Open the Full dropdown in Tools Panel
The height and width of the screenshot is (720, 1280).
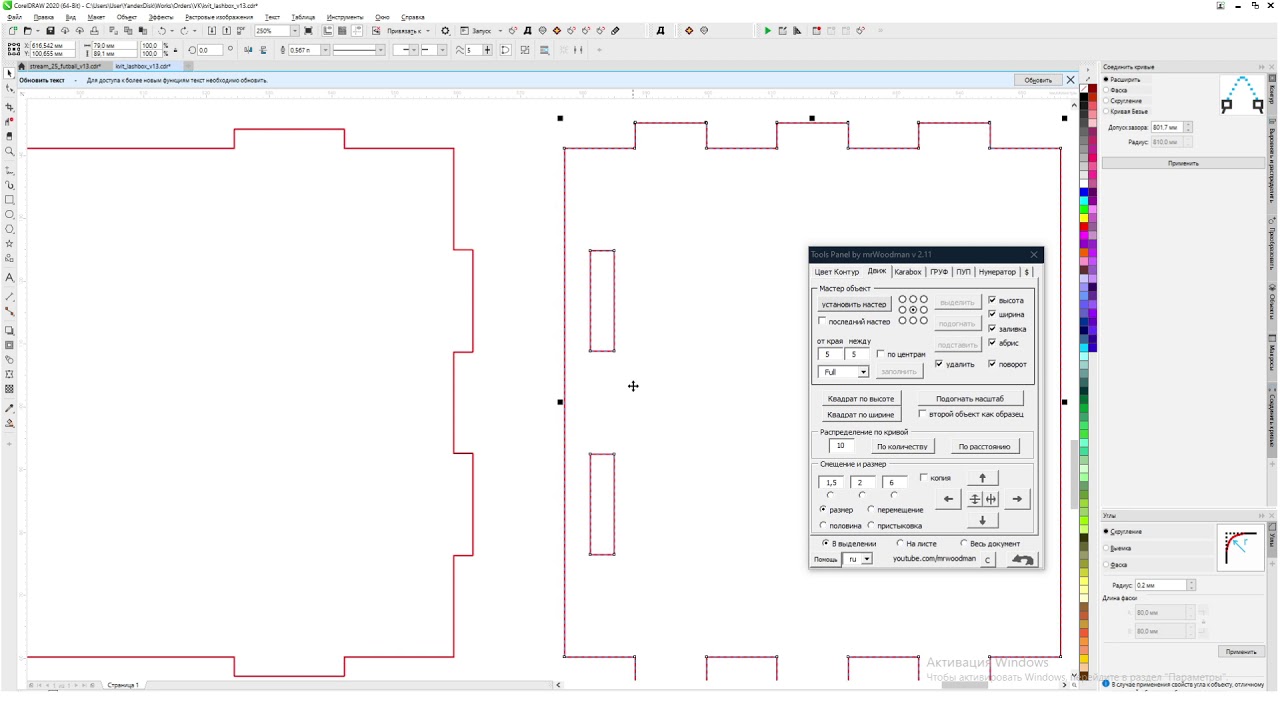(x=863, y=372)
